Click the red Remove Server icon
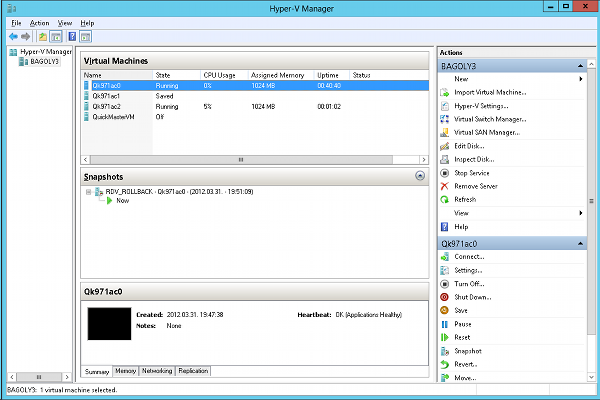The width and height of the screenshot is (600, 400). (x=445, y=186)
